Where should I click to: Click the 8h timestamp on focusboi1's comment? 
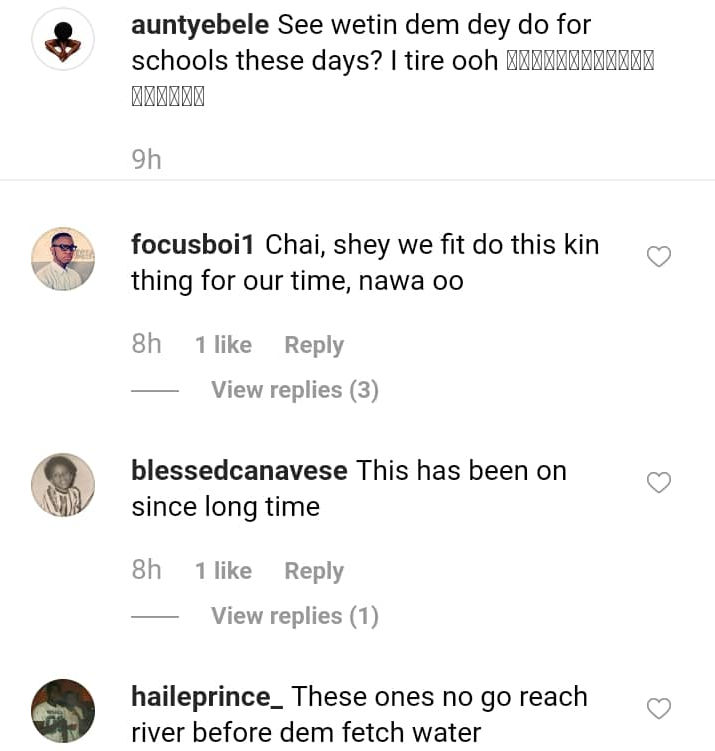click(x=146, y=345)
